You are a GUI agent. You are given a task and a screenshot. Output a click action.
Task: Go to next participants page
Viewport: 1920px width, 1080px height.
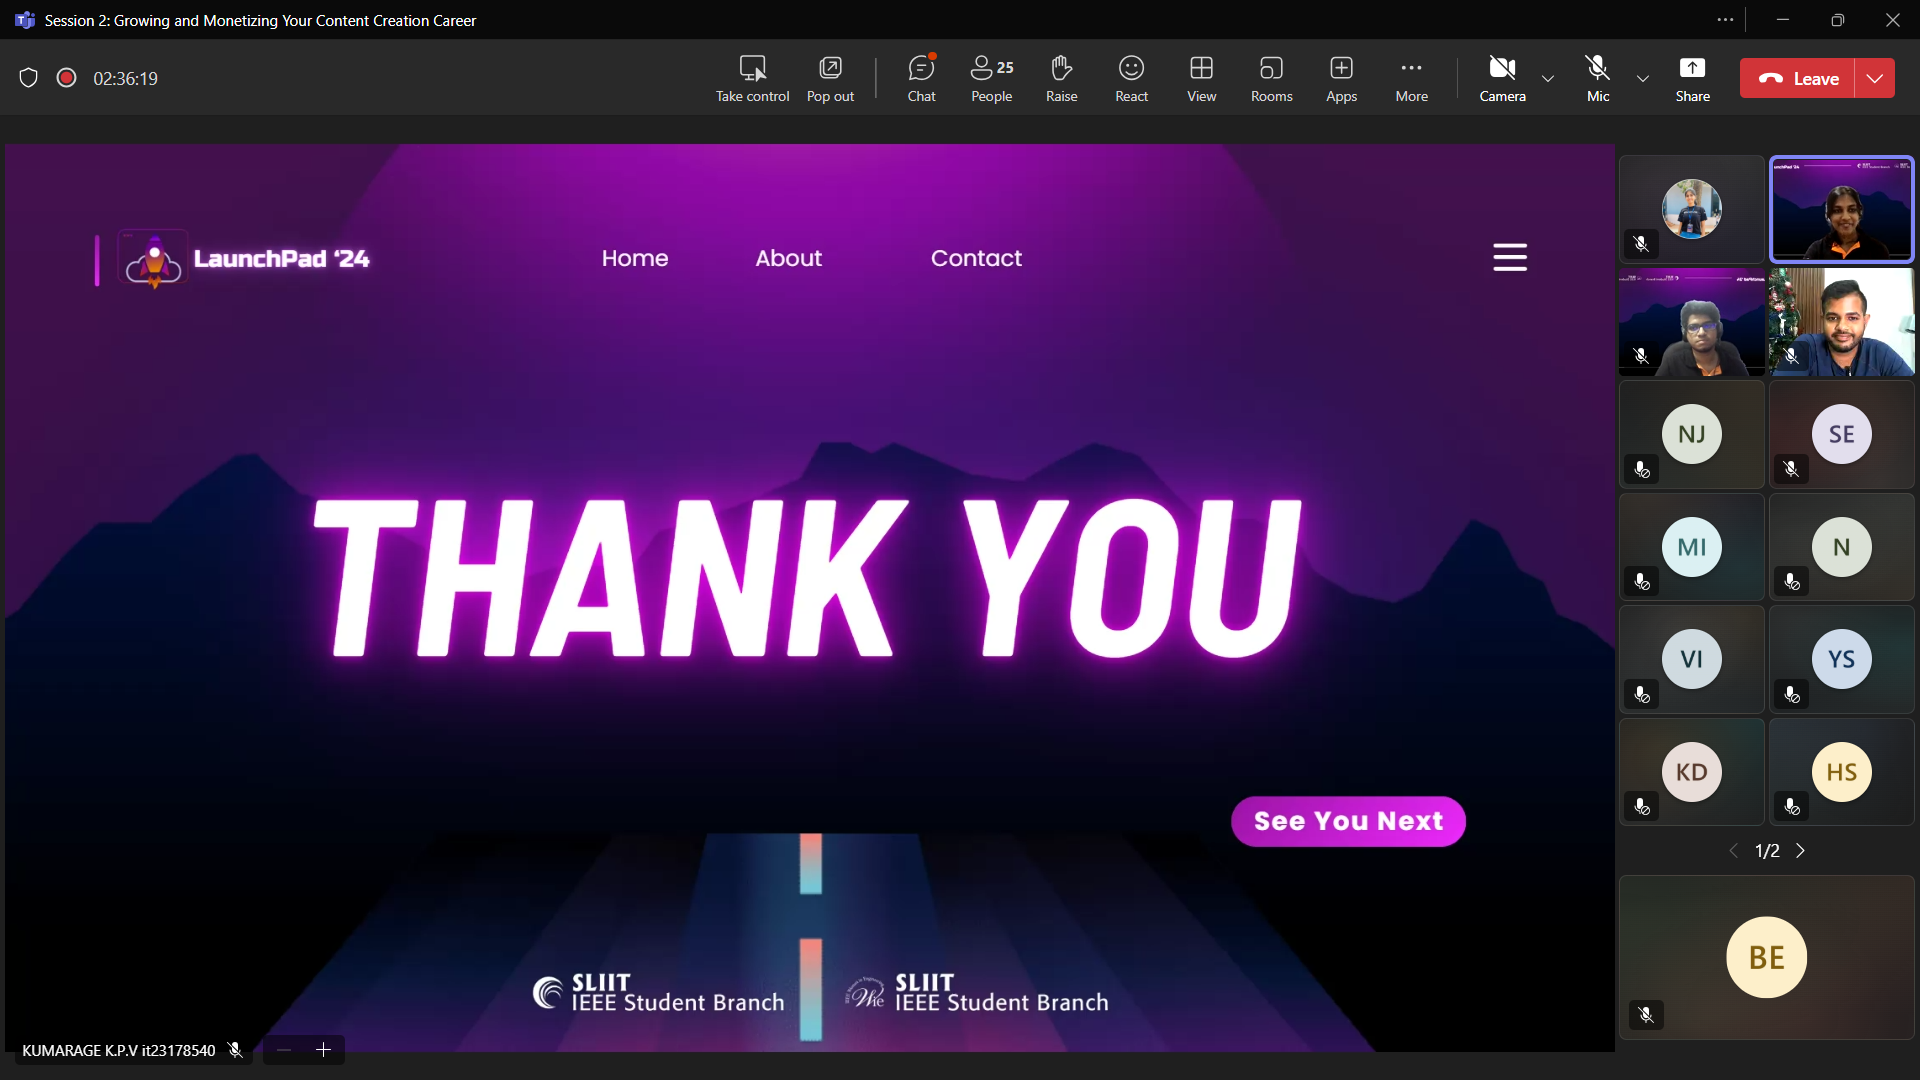coord(1801,851)
